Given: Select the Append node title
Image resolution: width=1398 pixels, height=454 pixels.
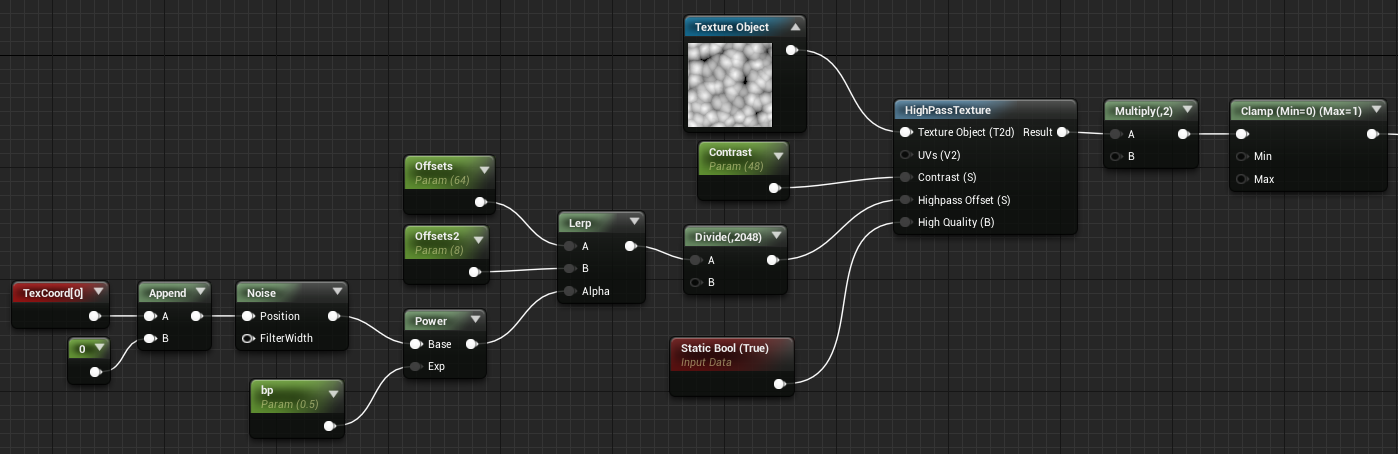Looking at the screenshot, I should 167,293.
